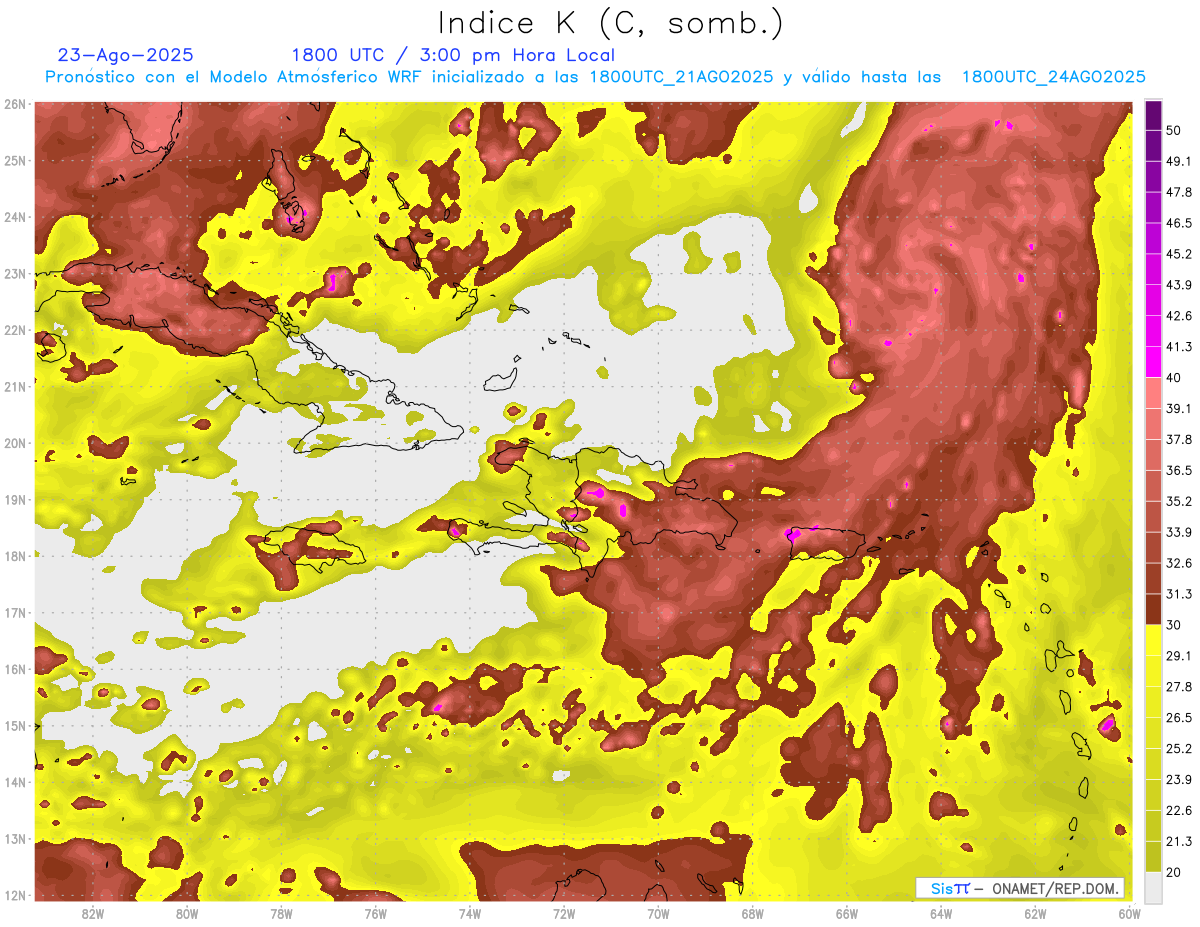Click the longitude label '60W'
The height and width of the screenshot is (927, 1200).
tap(1129, 913)
